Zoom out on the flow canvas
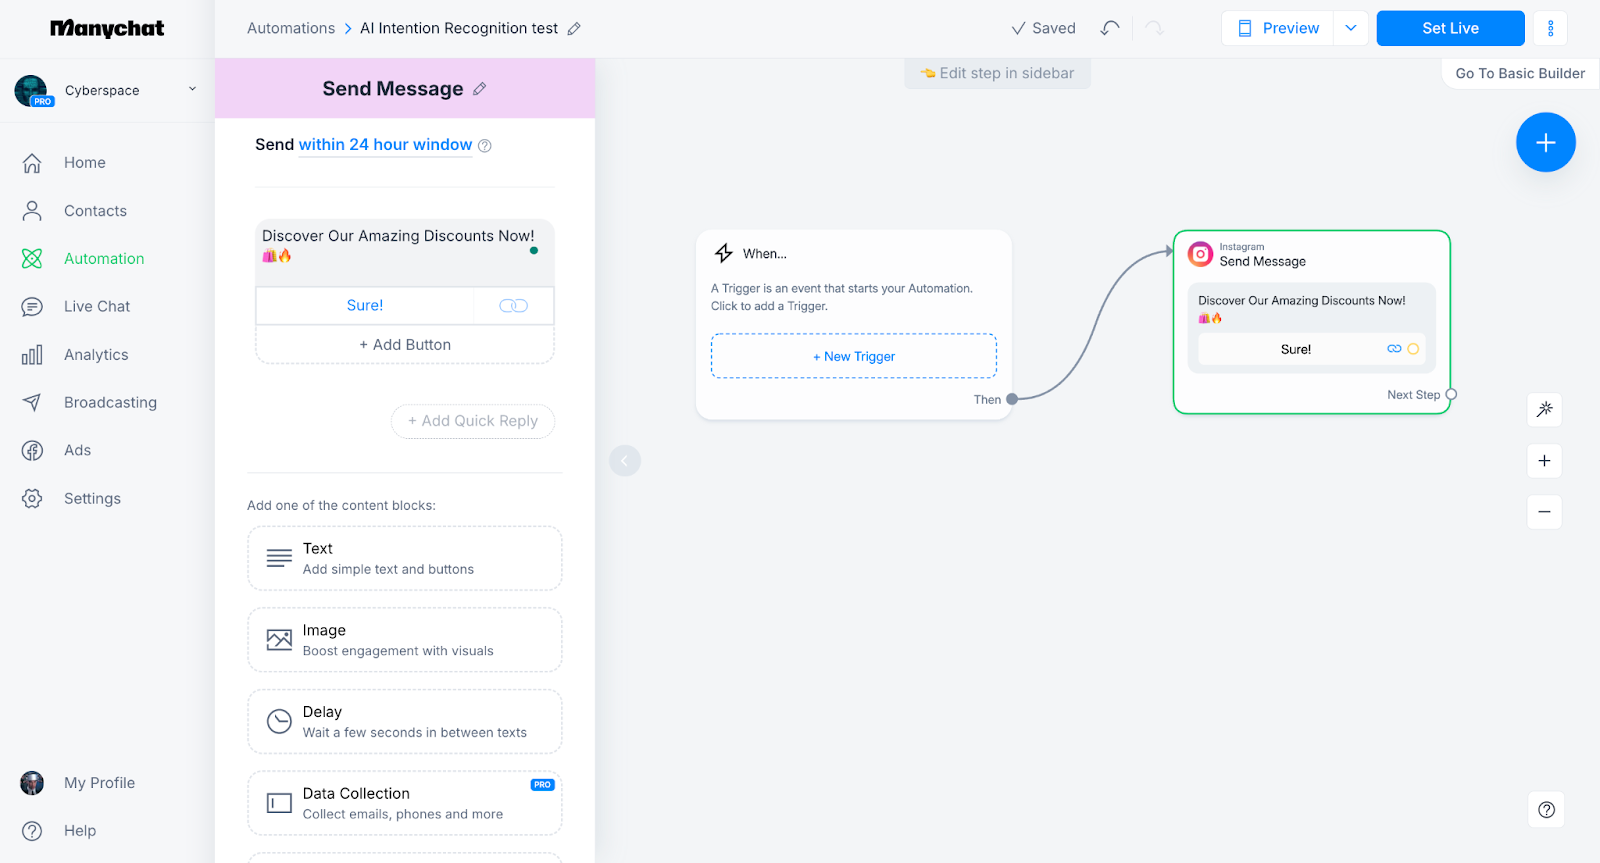1600x863 pixels. point(1544,512)
